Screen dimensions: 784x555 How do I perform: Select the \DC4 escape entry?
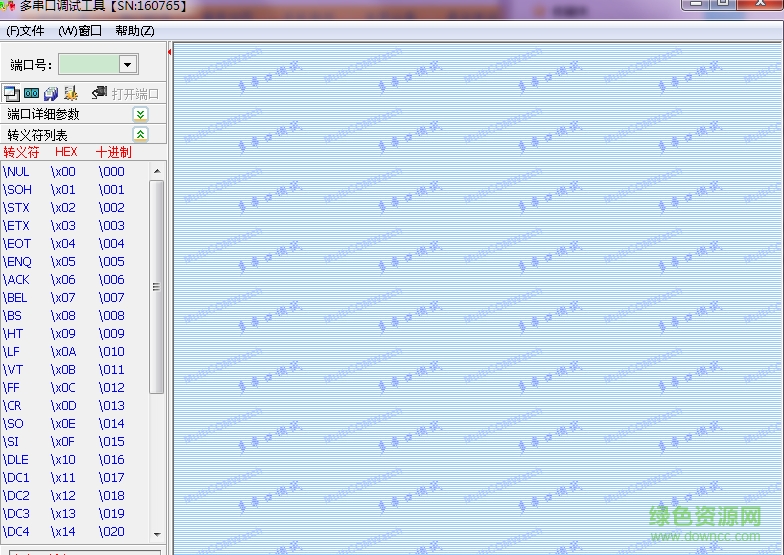pos(16,532)
